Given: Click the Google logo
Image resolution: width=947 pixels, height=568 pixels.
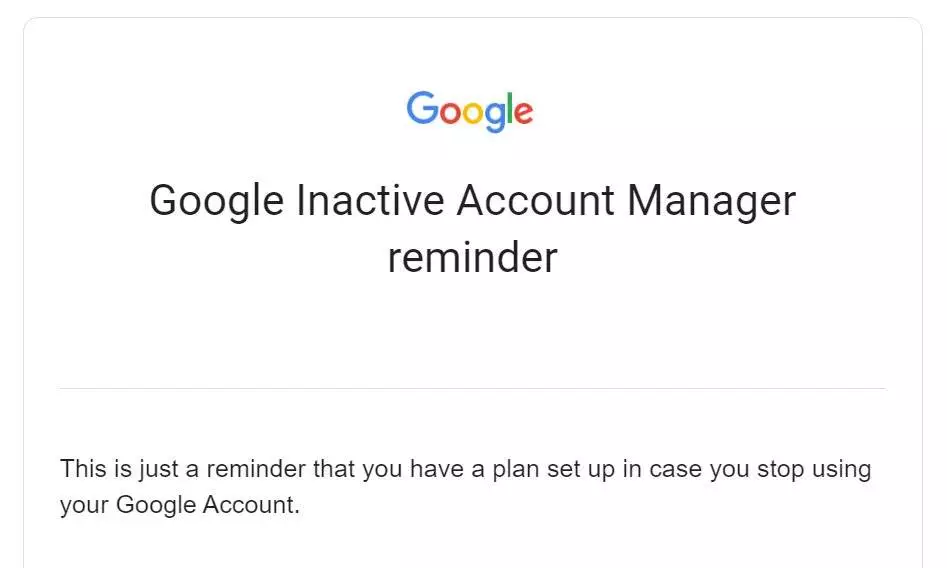Looking at the screenshot, I should coord(470,111).
